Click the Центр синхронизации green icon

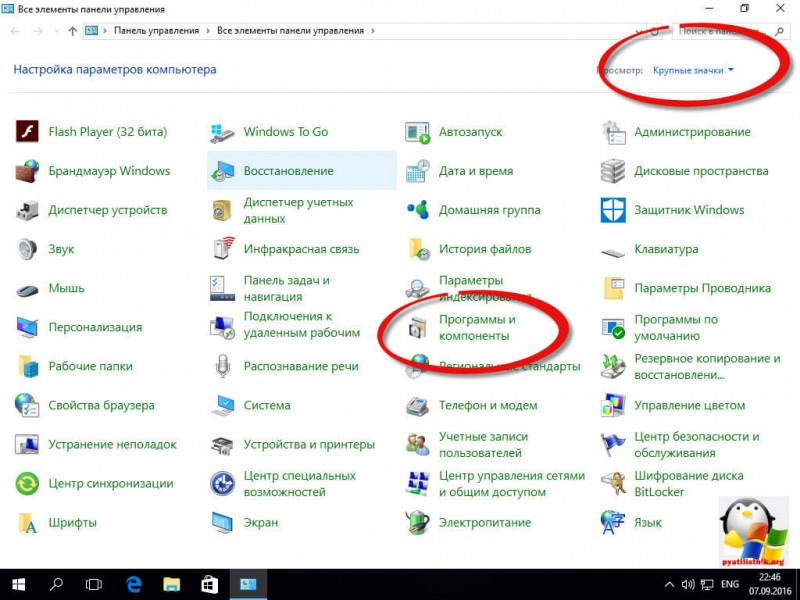click(x=27, y=484)
